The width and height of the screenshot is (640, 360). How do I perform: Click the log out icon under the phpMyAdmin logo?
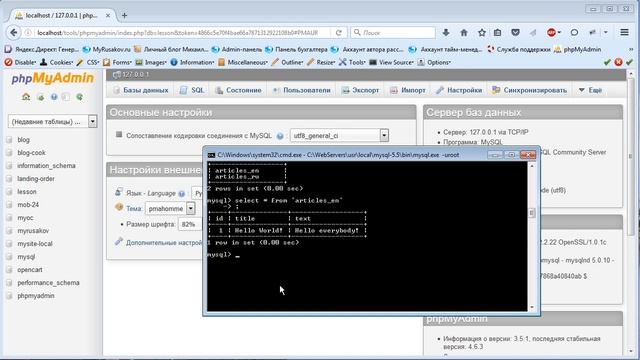pyautogui.click(x=40, y=97)
